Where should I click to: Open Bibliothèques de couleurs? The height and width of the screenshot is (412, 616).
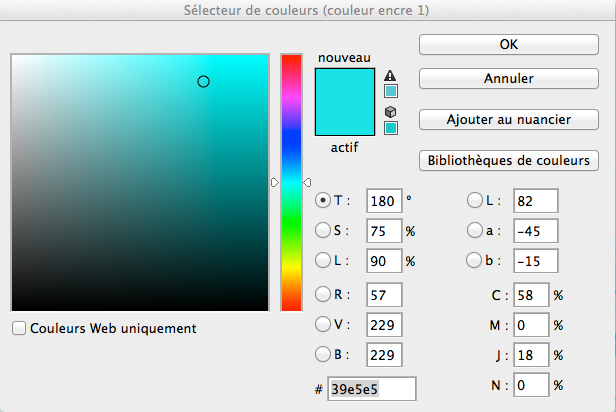pos(508,160)
